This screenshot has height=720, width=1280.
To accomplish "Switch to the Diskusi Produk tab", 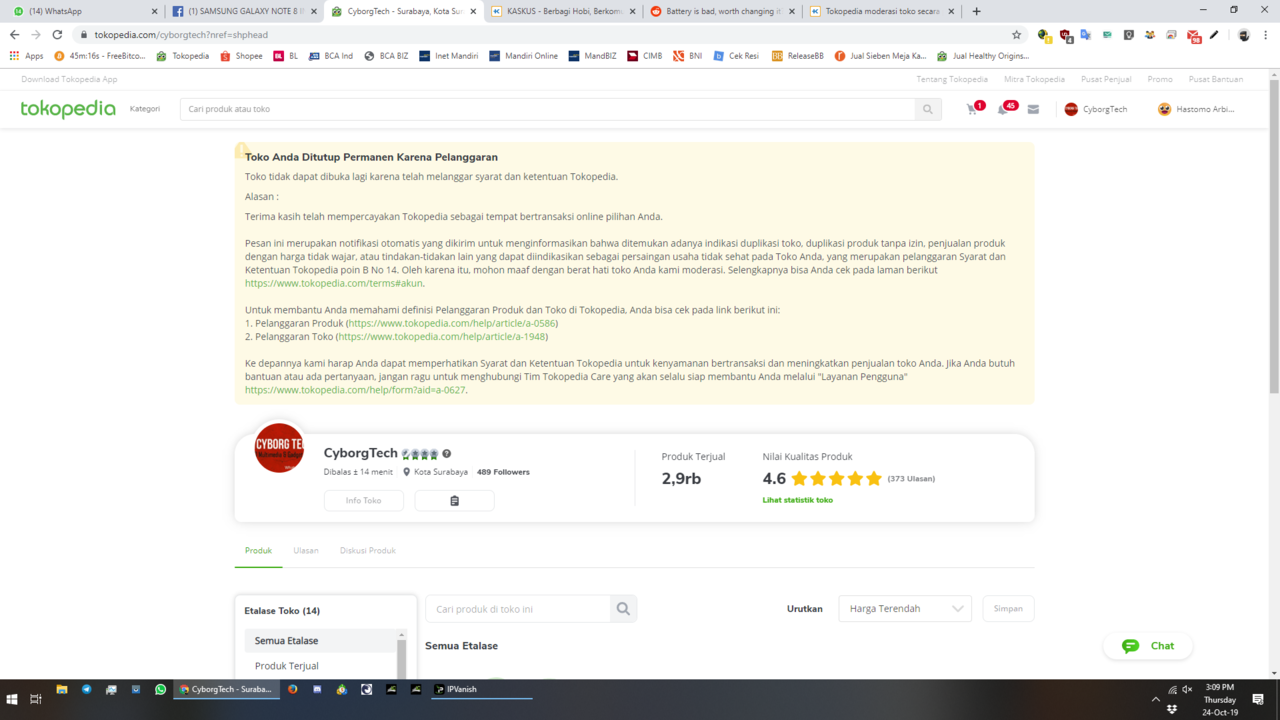I will pyautogui.click(x=368, y=551).
